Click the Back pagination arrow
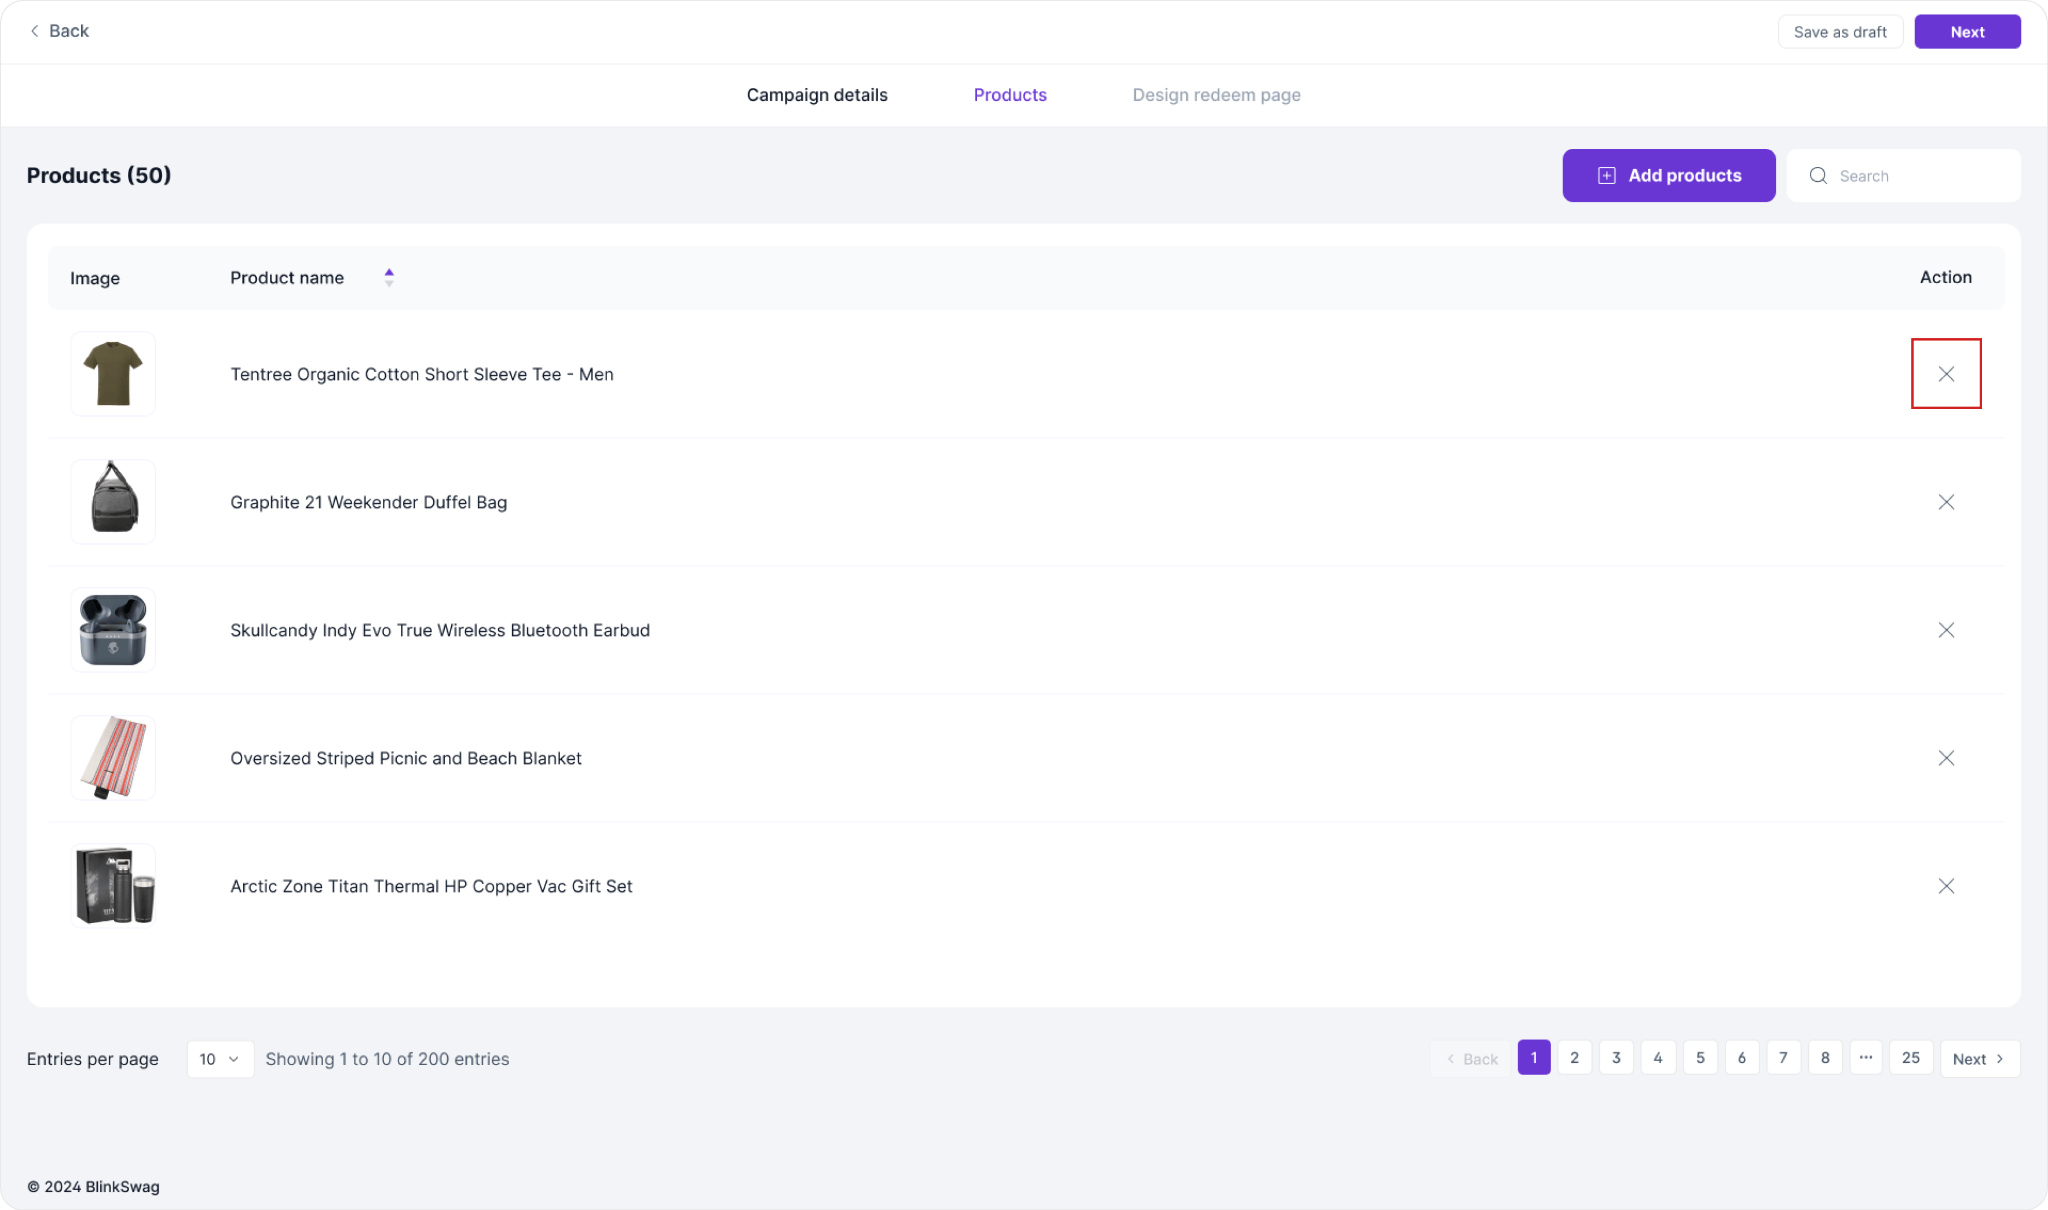2048x1210 pixels. pos(1470,1057)
